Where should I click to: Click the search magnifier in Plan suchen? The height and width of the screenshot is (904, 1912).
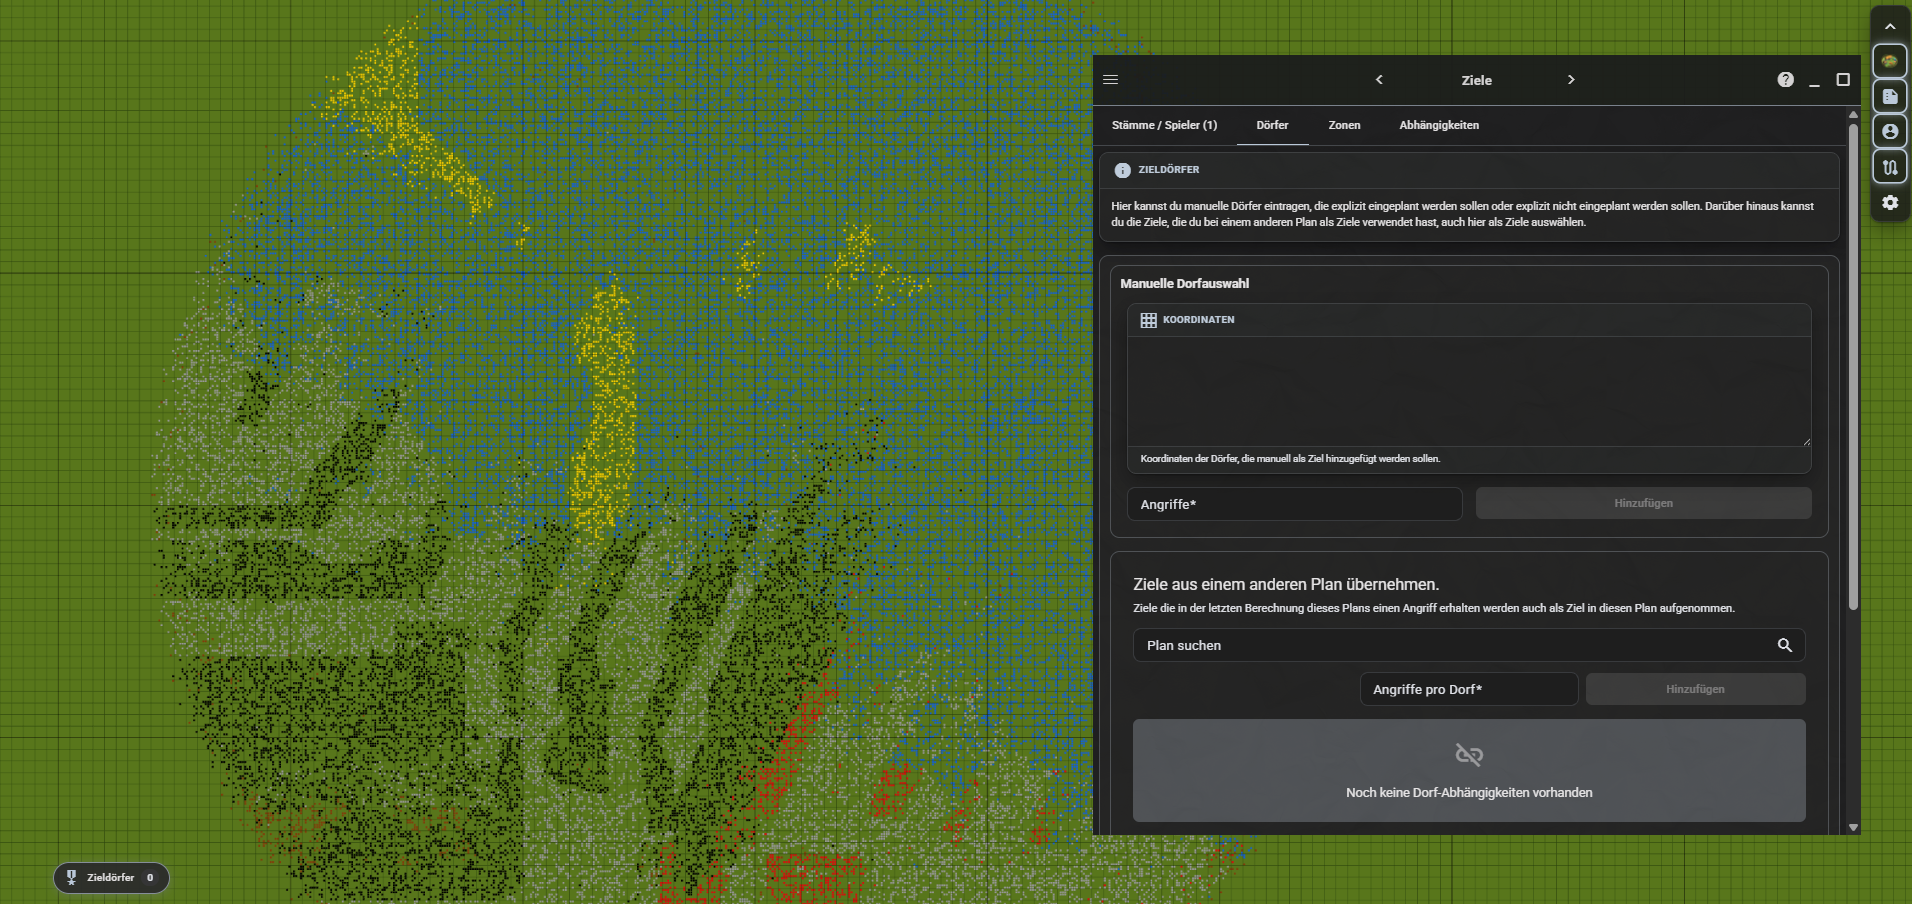coord(1785,646)
